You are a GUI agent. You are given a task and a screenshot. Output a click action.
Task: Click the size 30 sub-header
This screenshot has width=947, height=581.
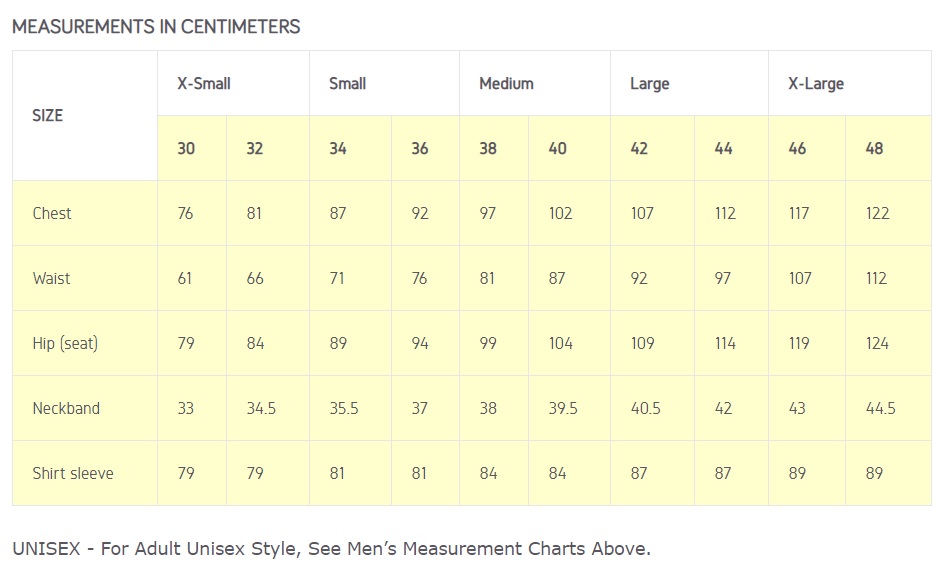pyautogui.click(x=186, y=149)
